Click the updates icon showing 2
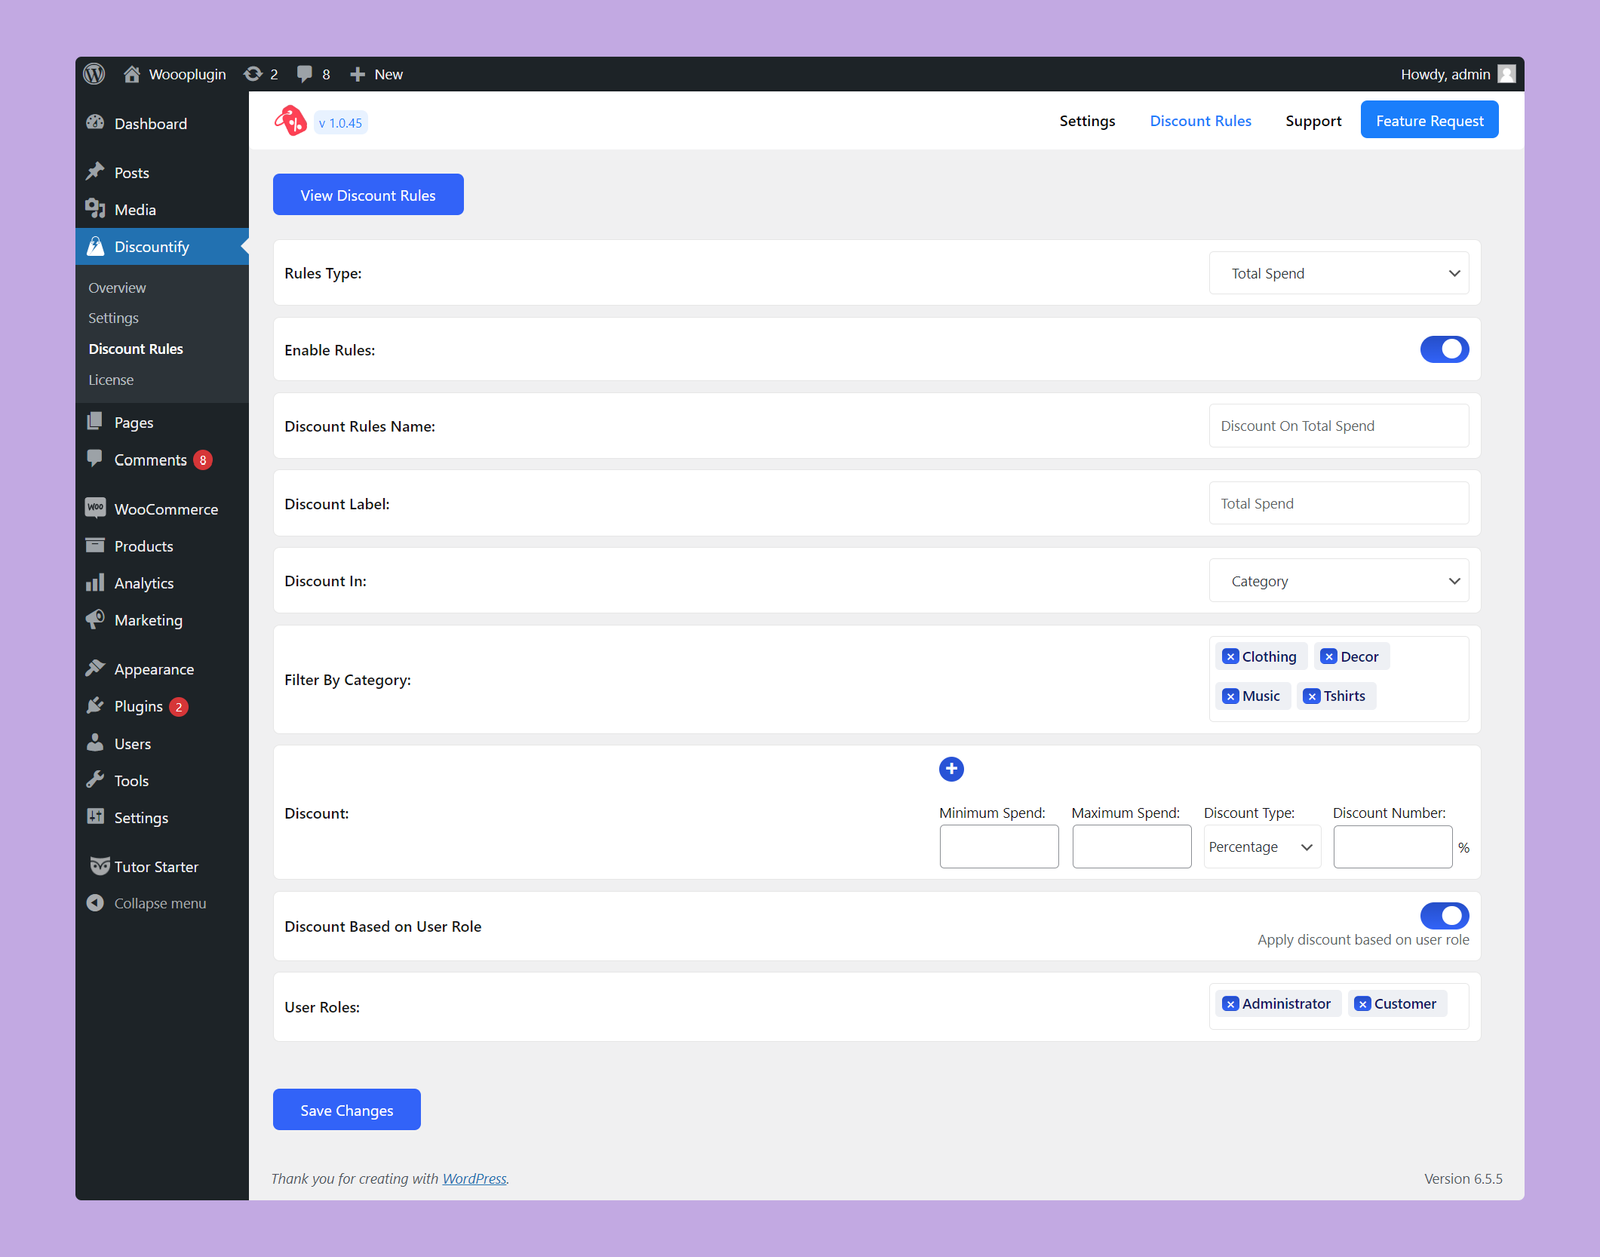 pos(253,74)
